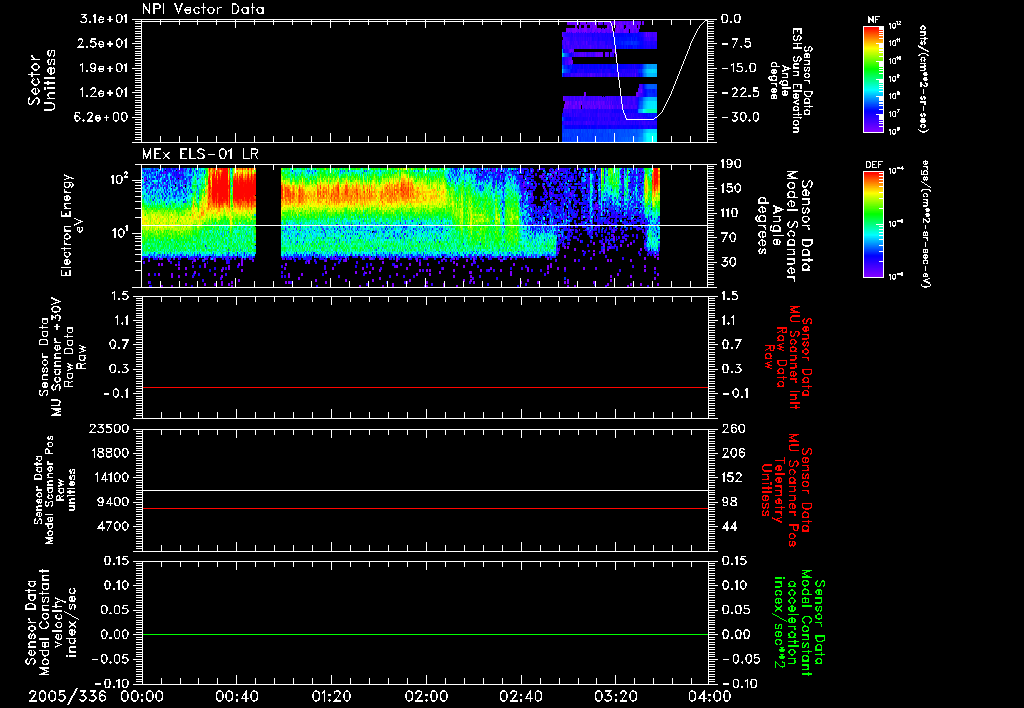
Task: Click the "Sector Unitless" axis label
Action: [x=42, y=80]
